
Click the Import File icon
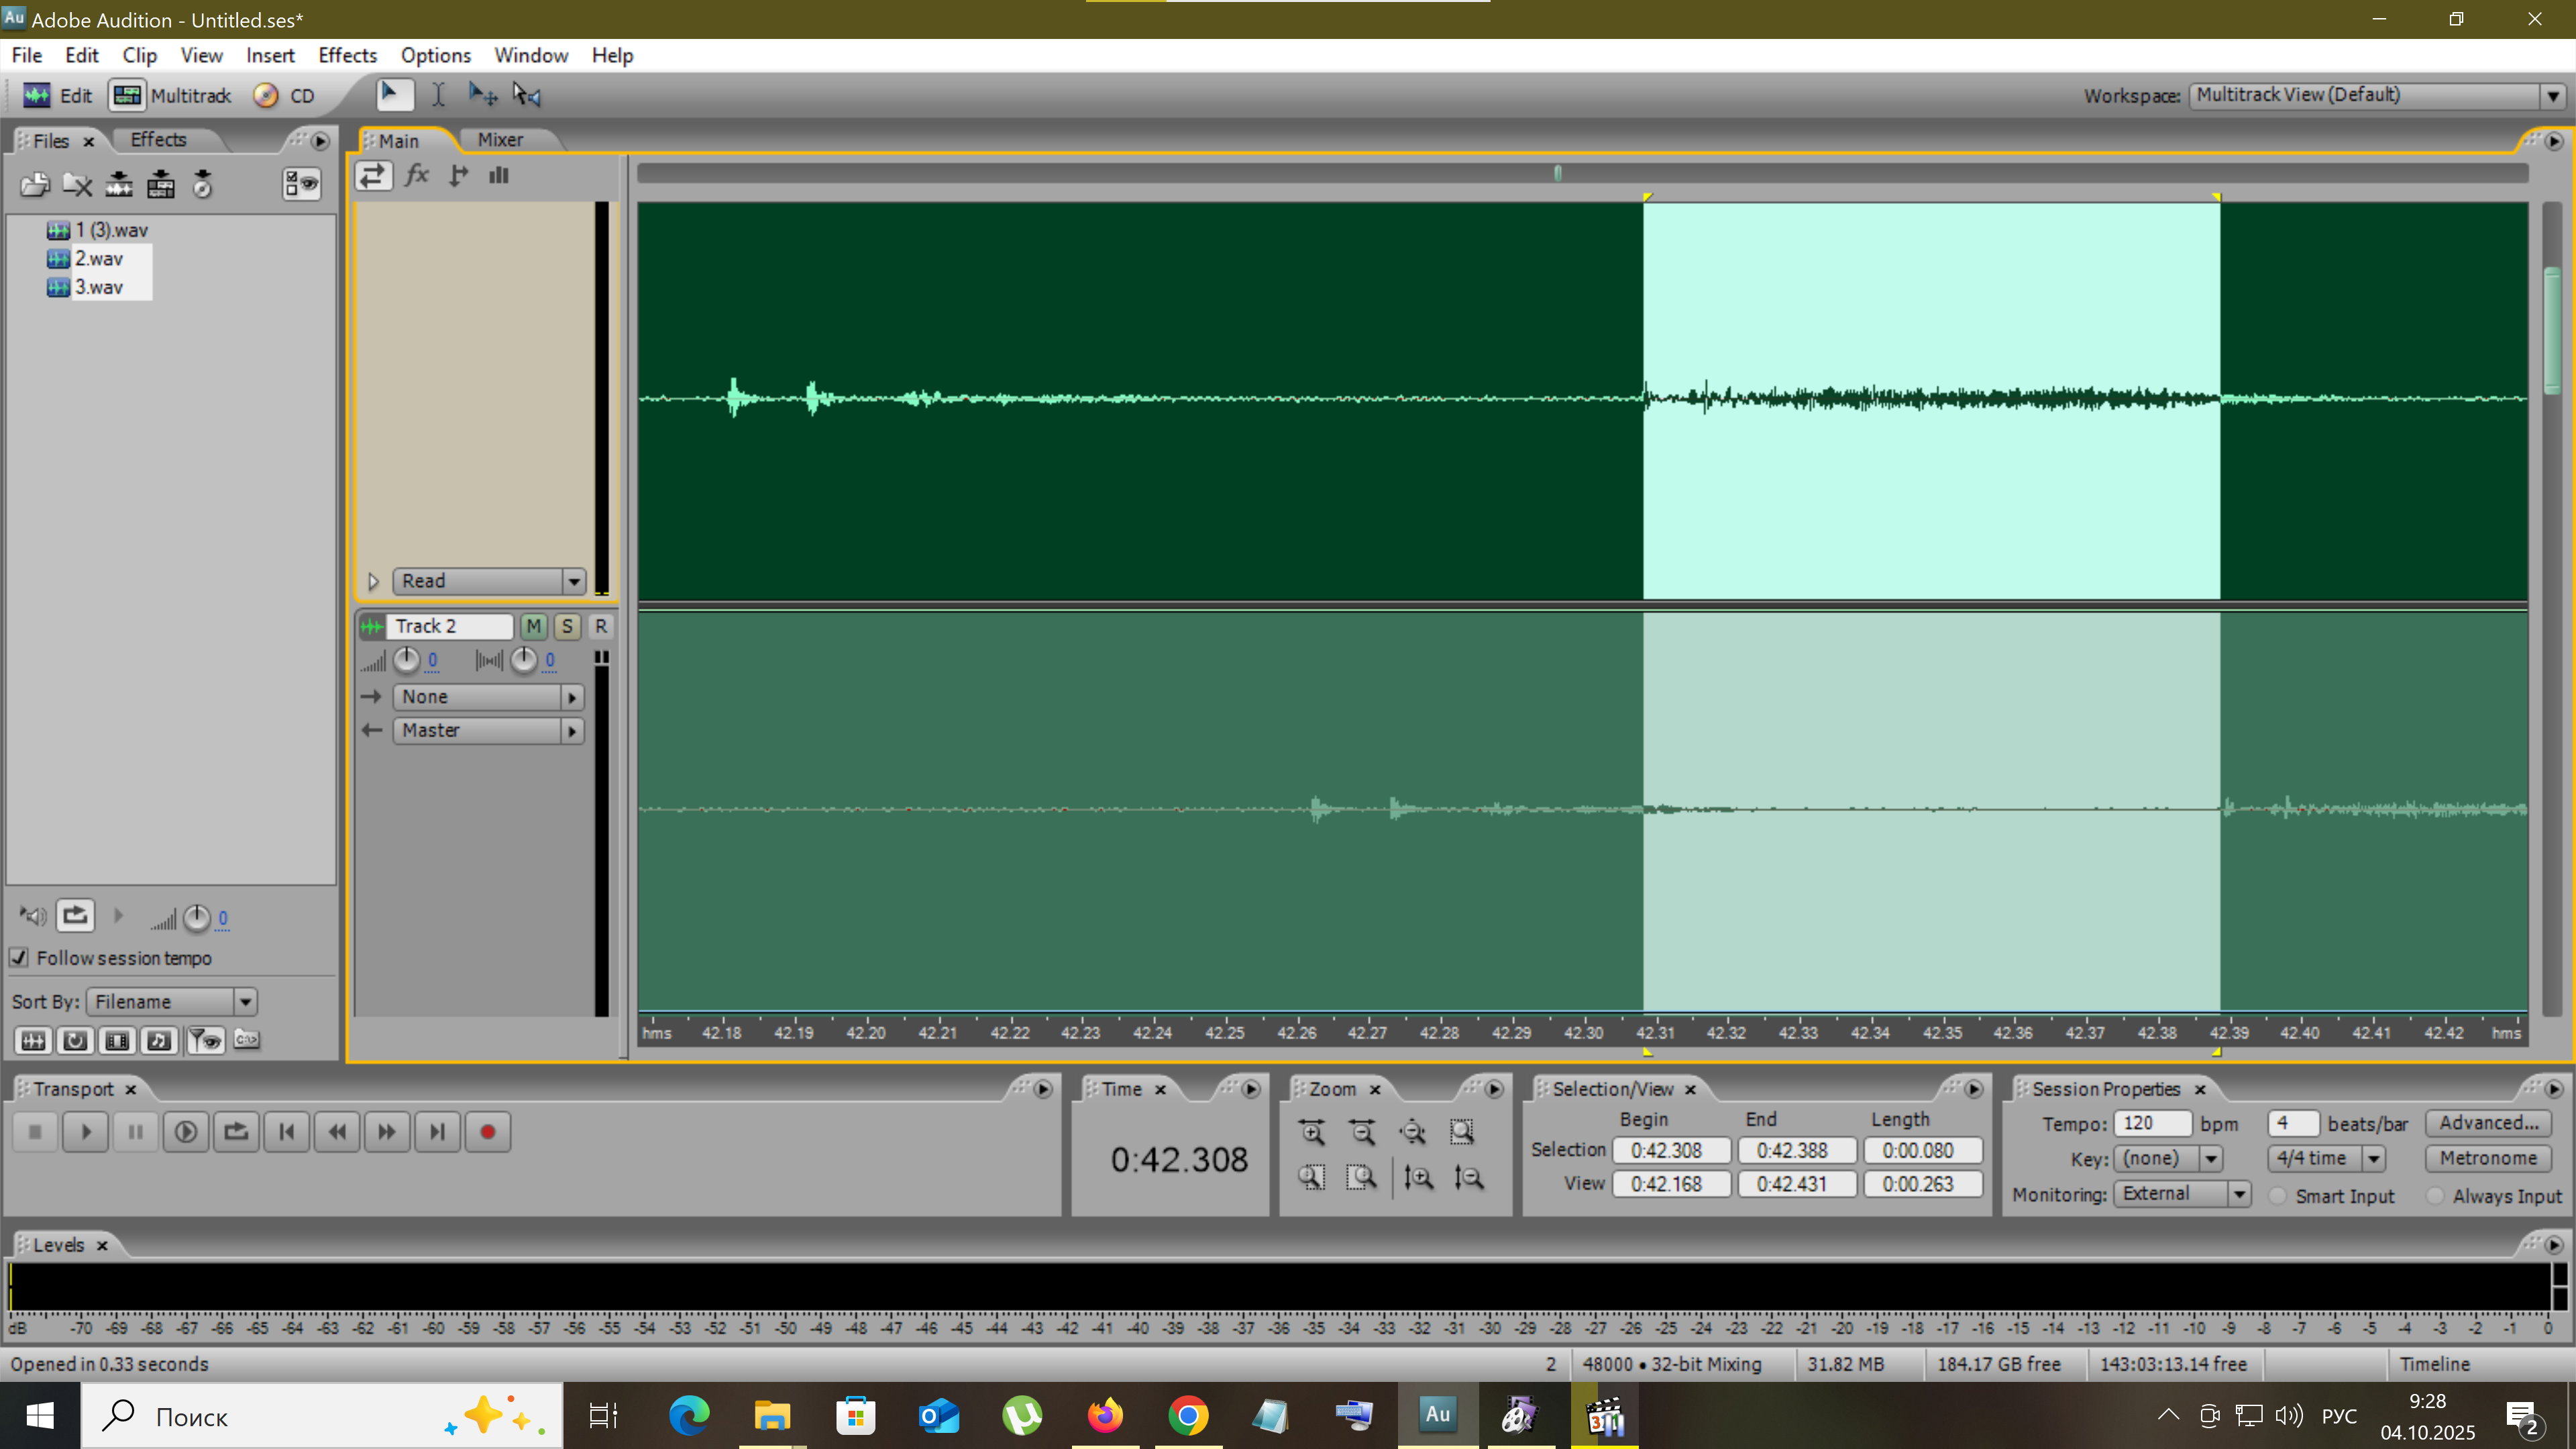pos(35,184)
